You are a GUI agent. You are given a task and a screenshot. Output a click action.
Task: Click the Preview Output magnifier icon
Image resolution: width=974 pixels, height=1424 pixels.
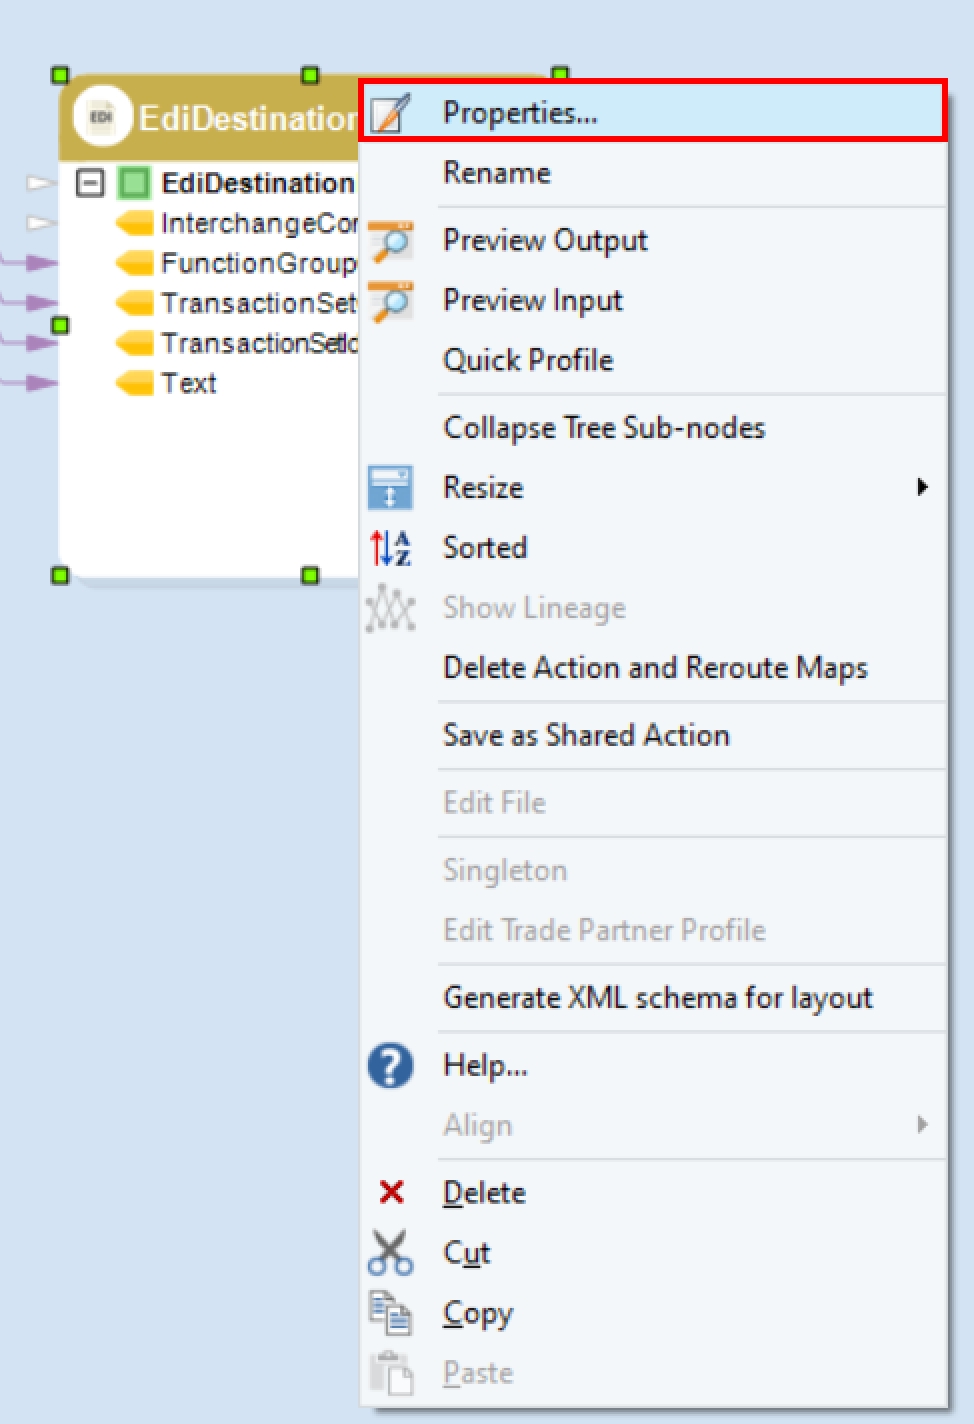pos(390,241)
